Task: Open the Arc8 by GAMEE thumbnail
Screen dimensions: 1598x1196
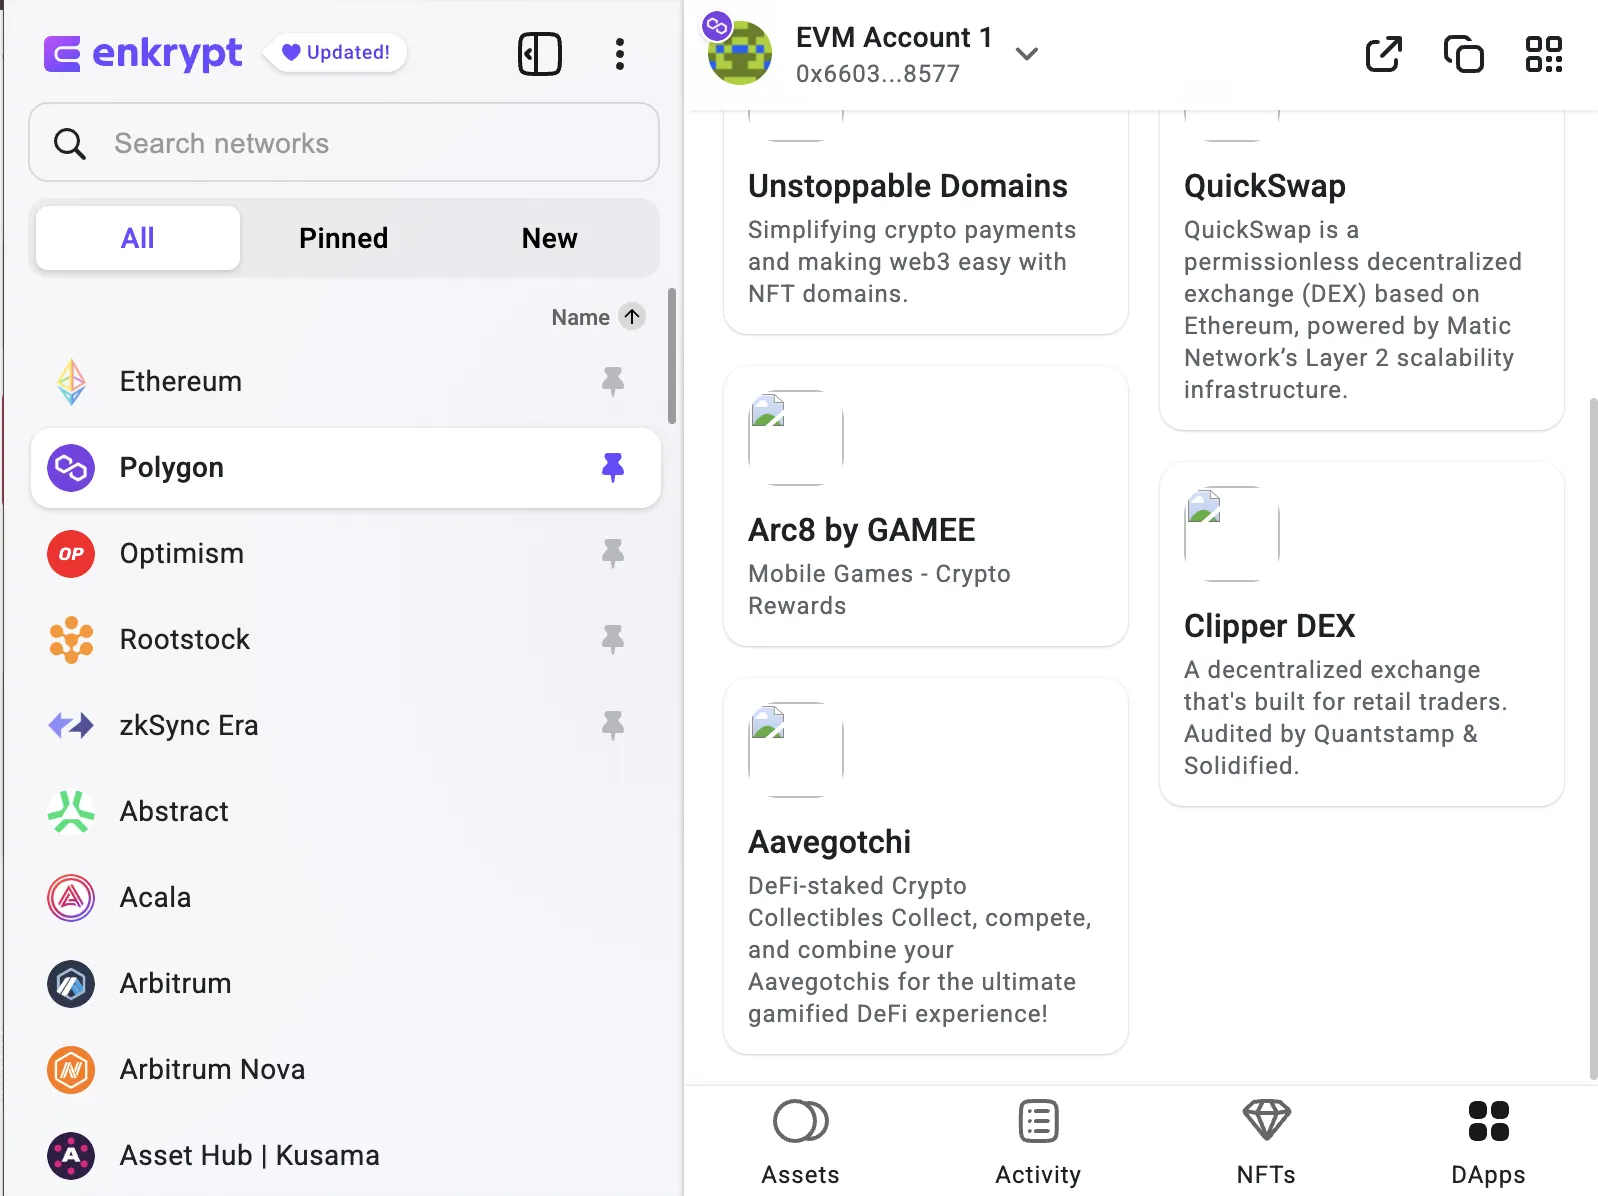Action: [x=796, y=438]
